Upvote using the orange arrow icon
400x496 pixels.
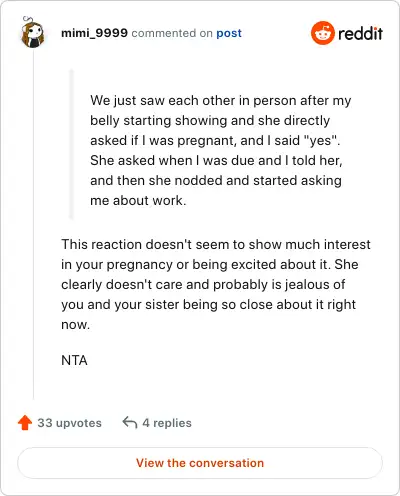[25, 423]
